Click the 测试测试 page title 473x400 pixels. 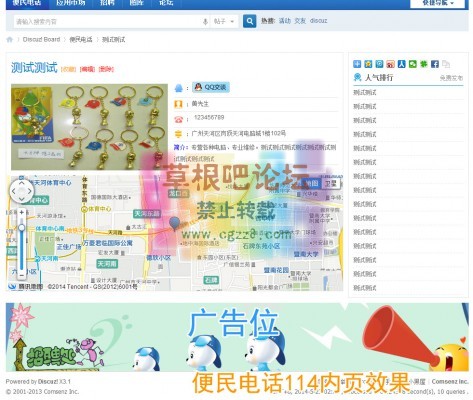pos(34,68)
